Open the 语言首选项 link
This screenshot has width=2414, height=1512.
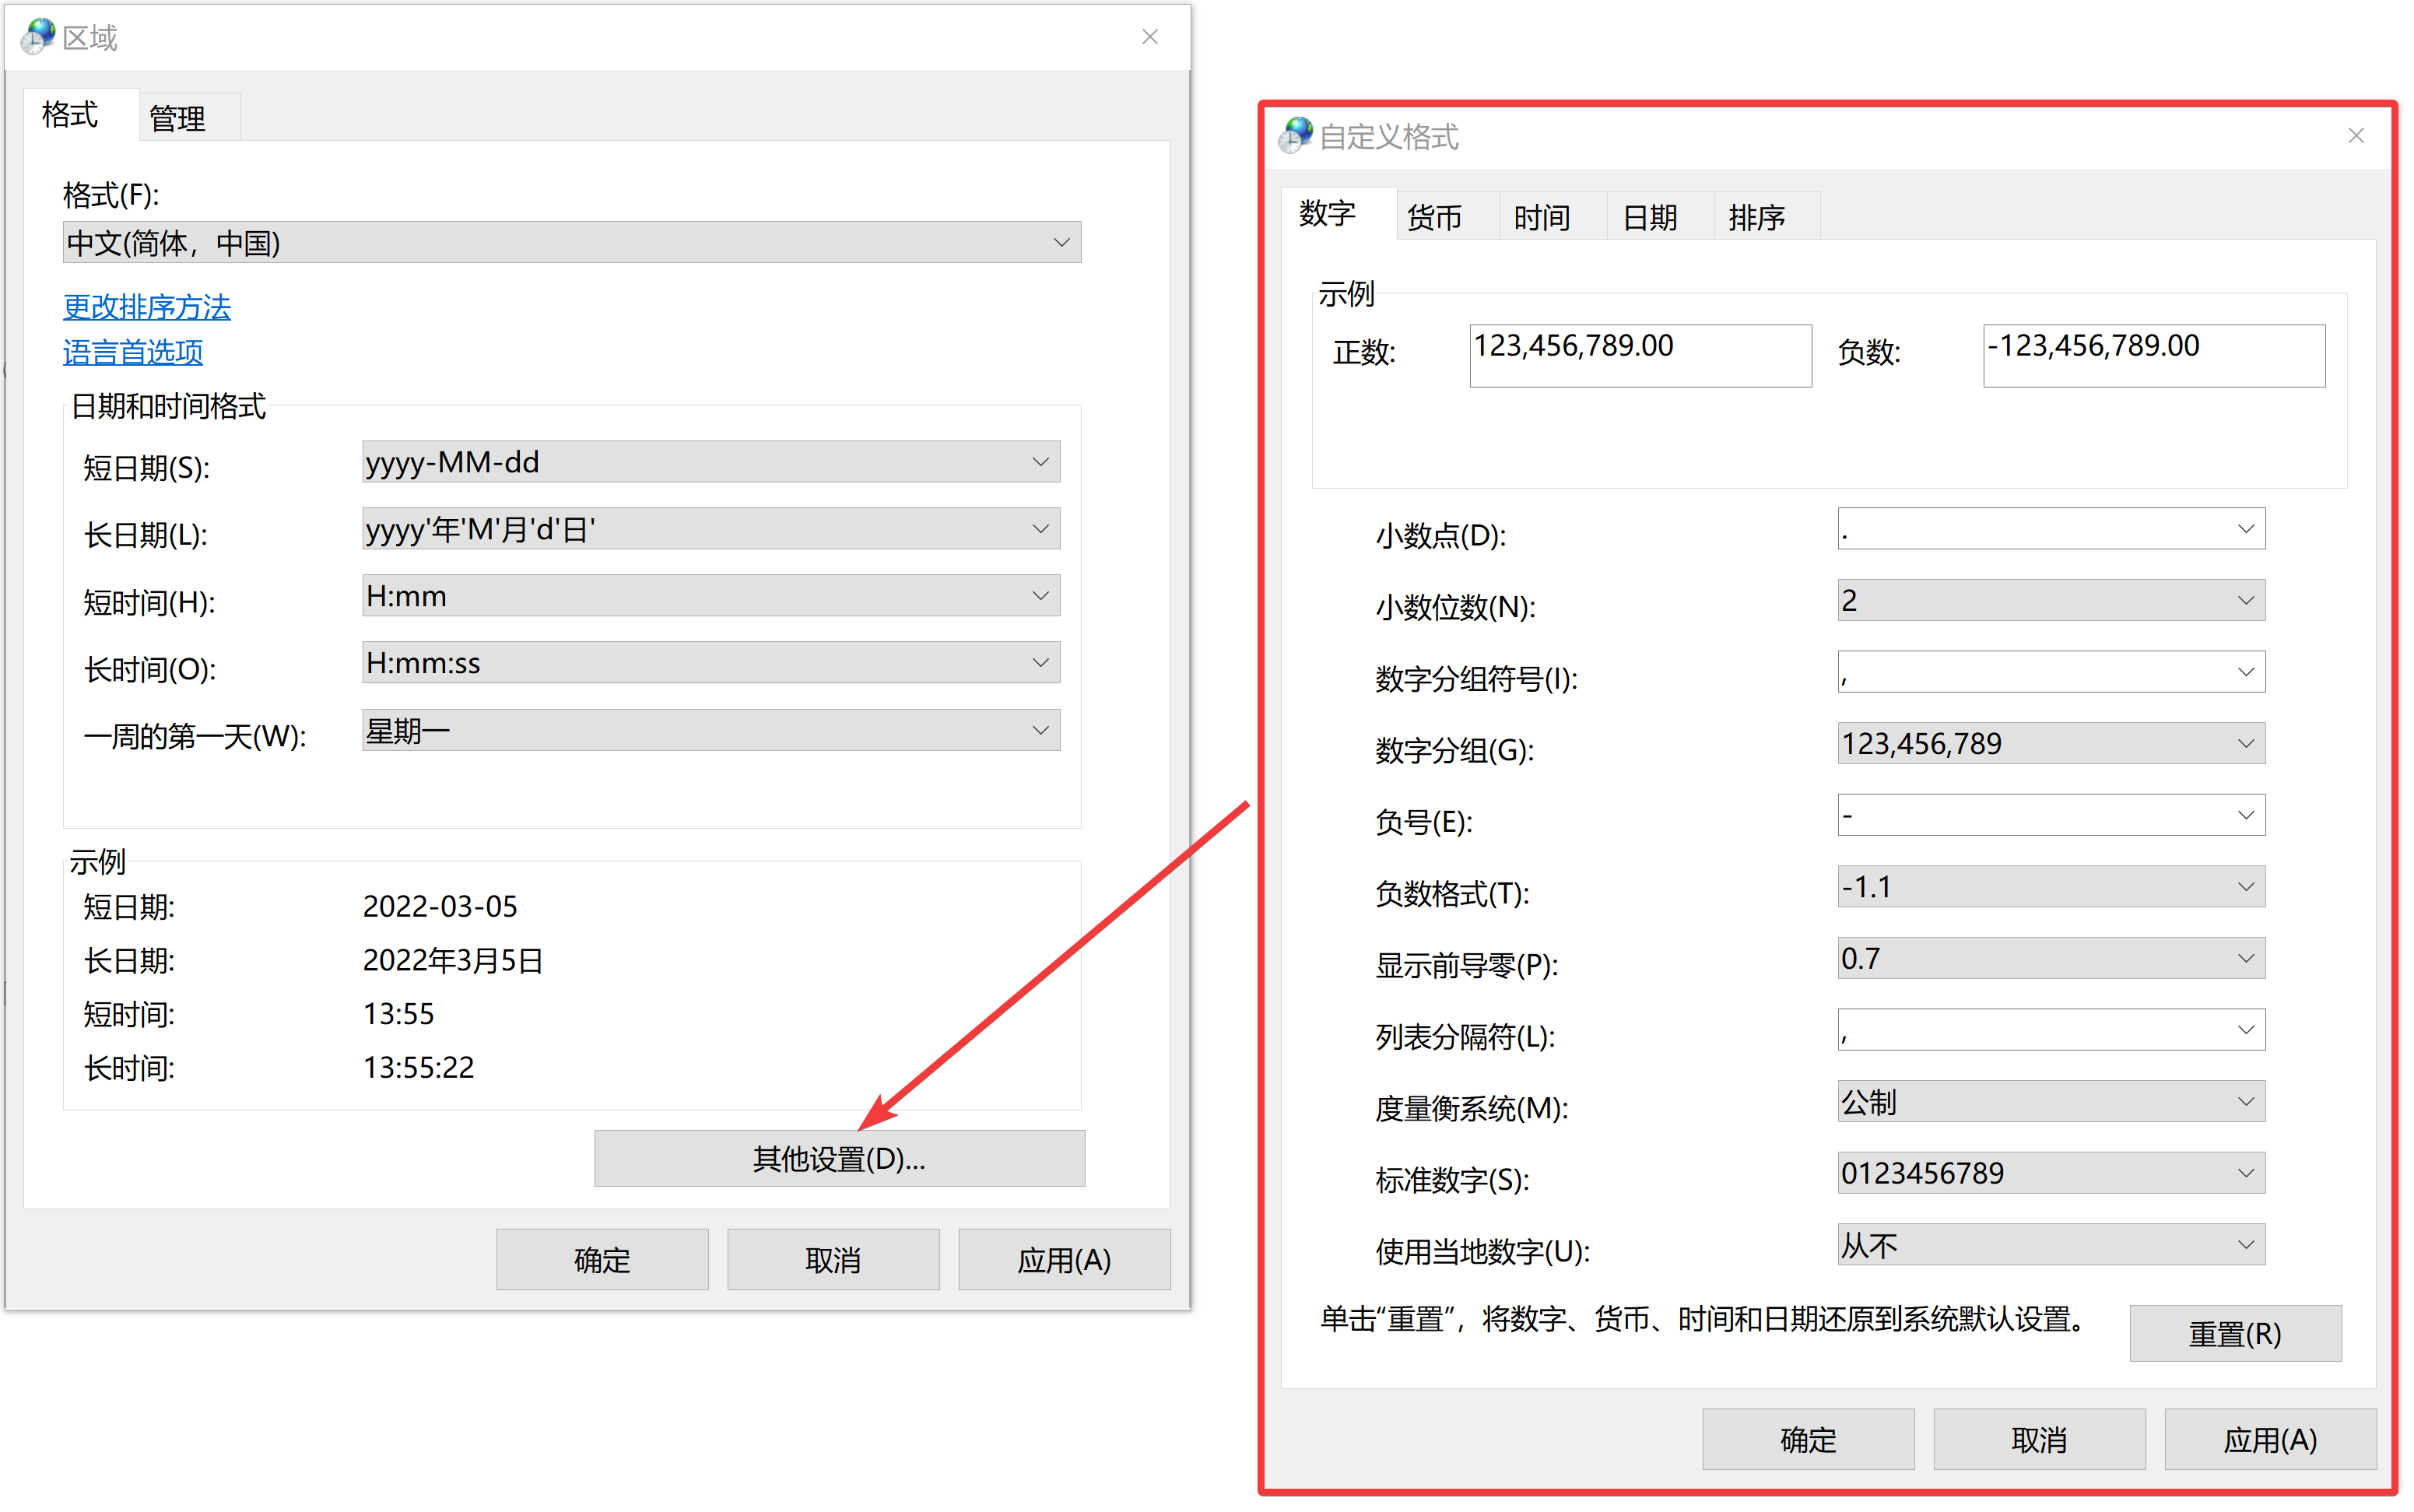click(x=133, y=352)
